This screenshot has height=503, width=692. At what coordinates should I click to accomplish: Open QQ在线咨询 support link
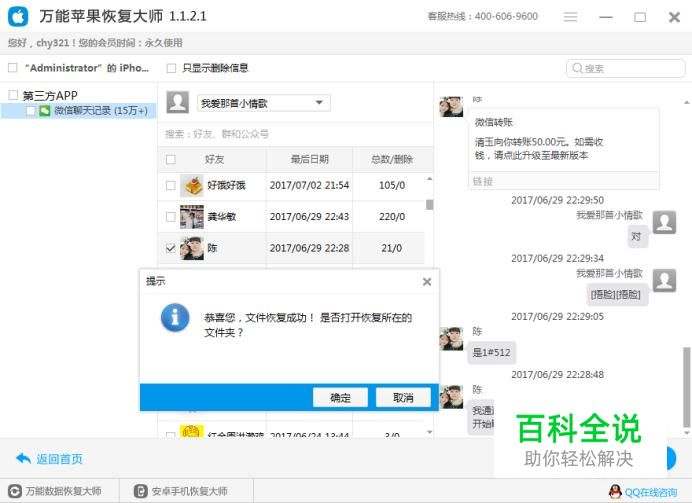(x=651, y=492)
